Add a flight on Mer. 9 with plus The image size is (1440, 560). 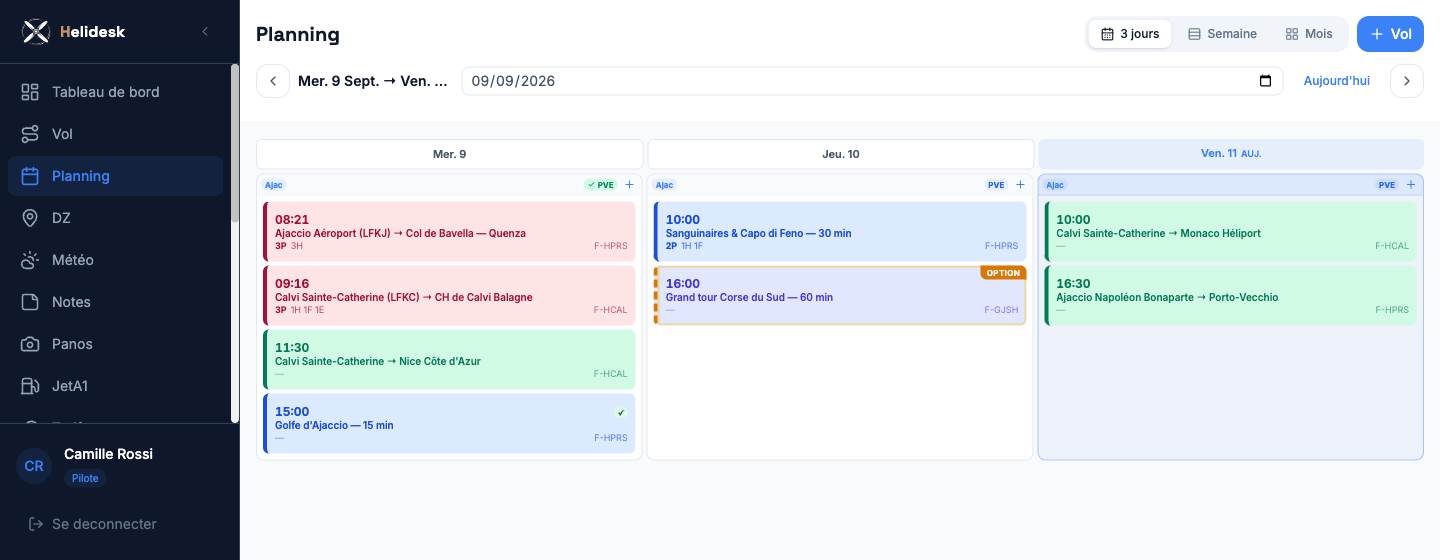tap(629, 185)
